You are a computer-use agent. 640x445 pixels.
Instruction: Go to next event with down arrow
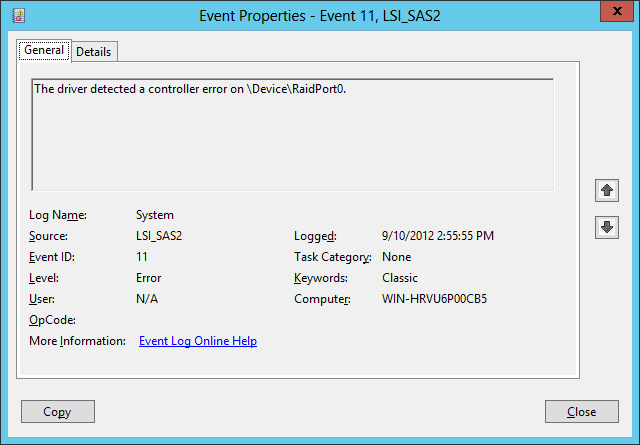tap(606, 227)
